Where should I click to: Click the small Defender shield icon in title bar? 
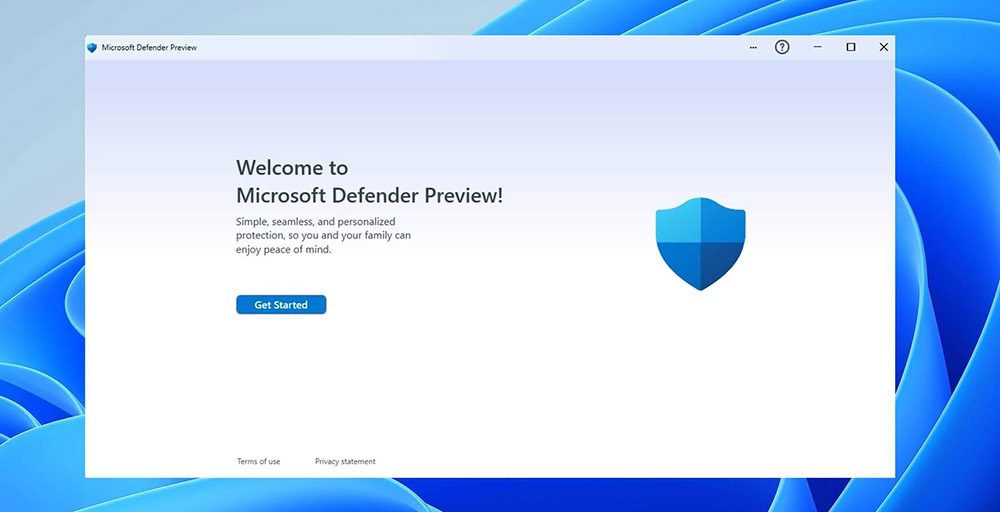[x=92, y=48]
